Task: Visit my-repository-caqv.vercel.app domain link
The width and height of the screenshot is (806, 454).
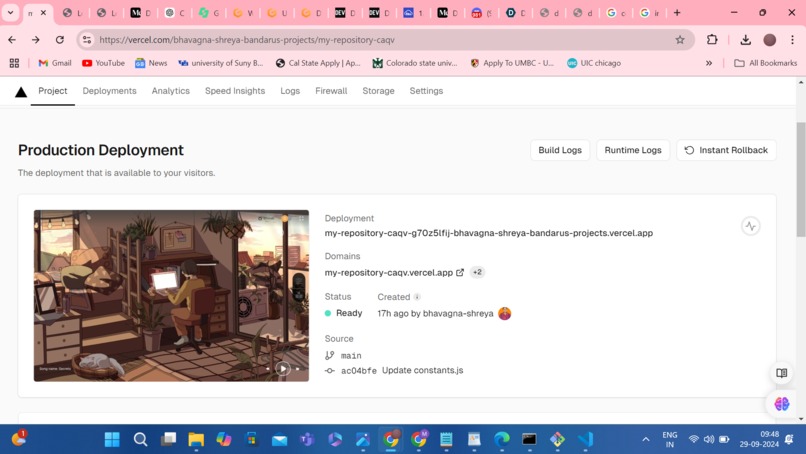Action: click(x=394, y=273)
